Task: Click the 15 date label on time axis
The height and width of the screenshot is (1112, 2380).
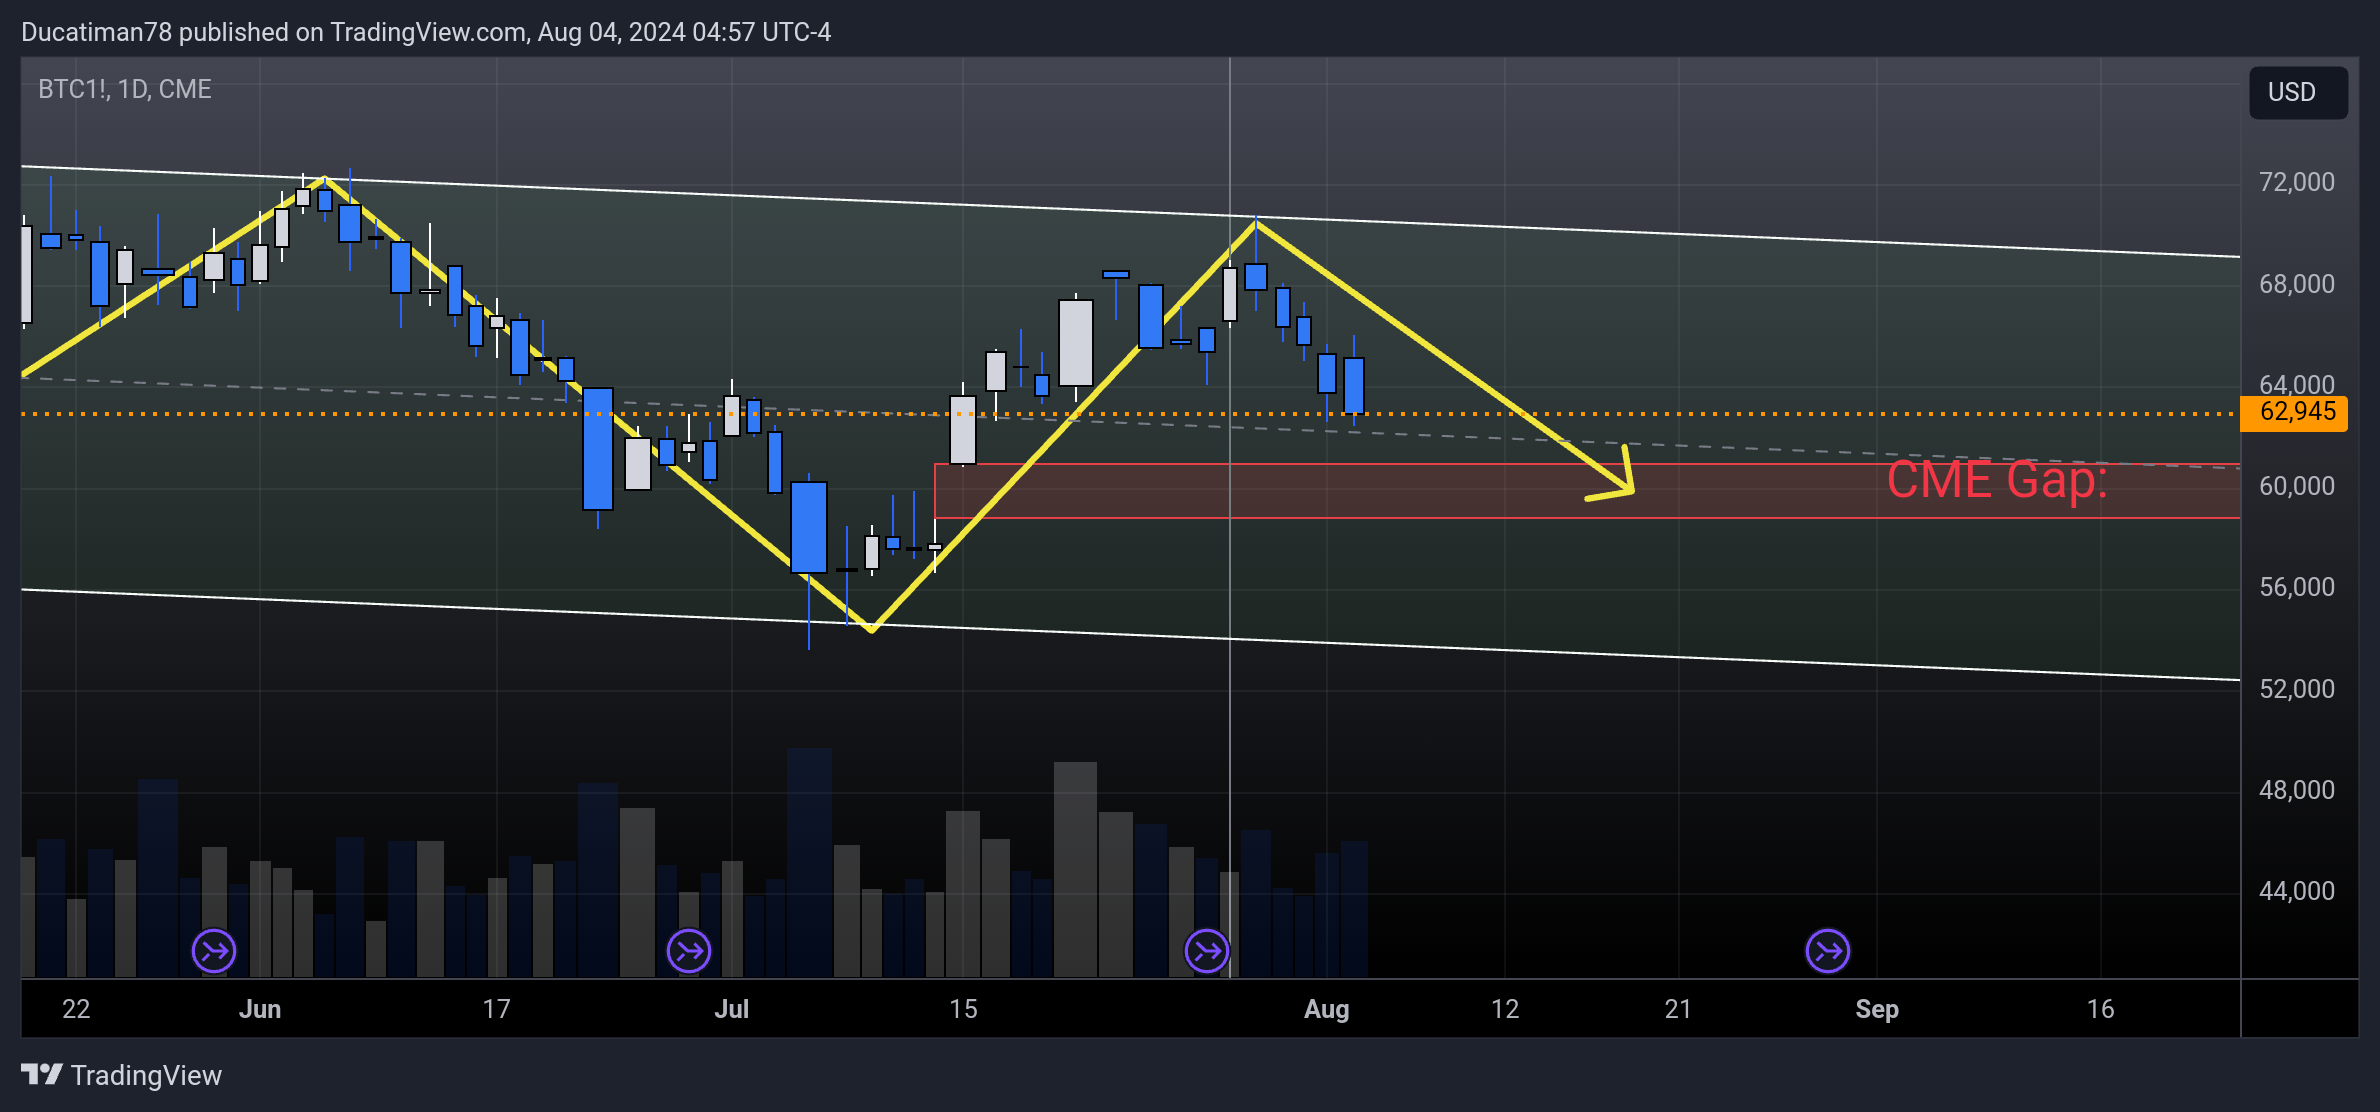Action: tap(963, 1009)
